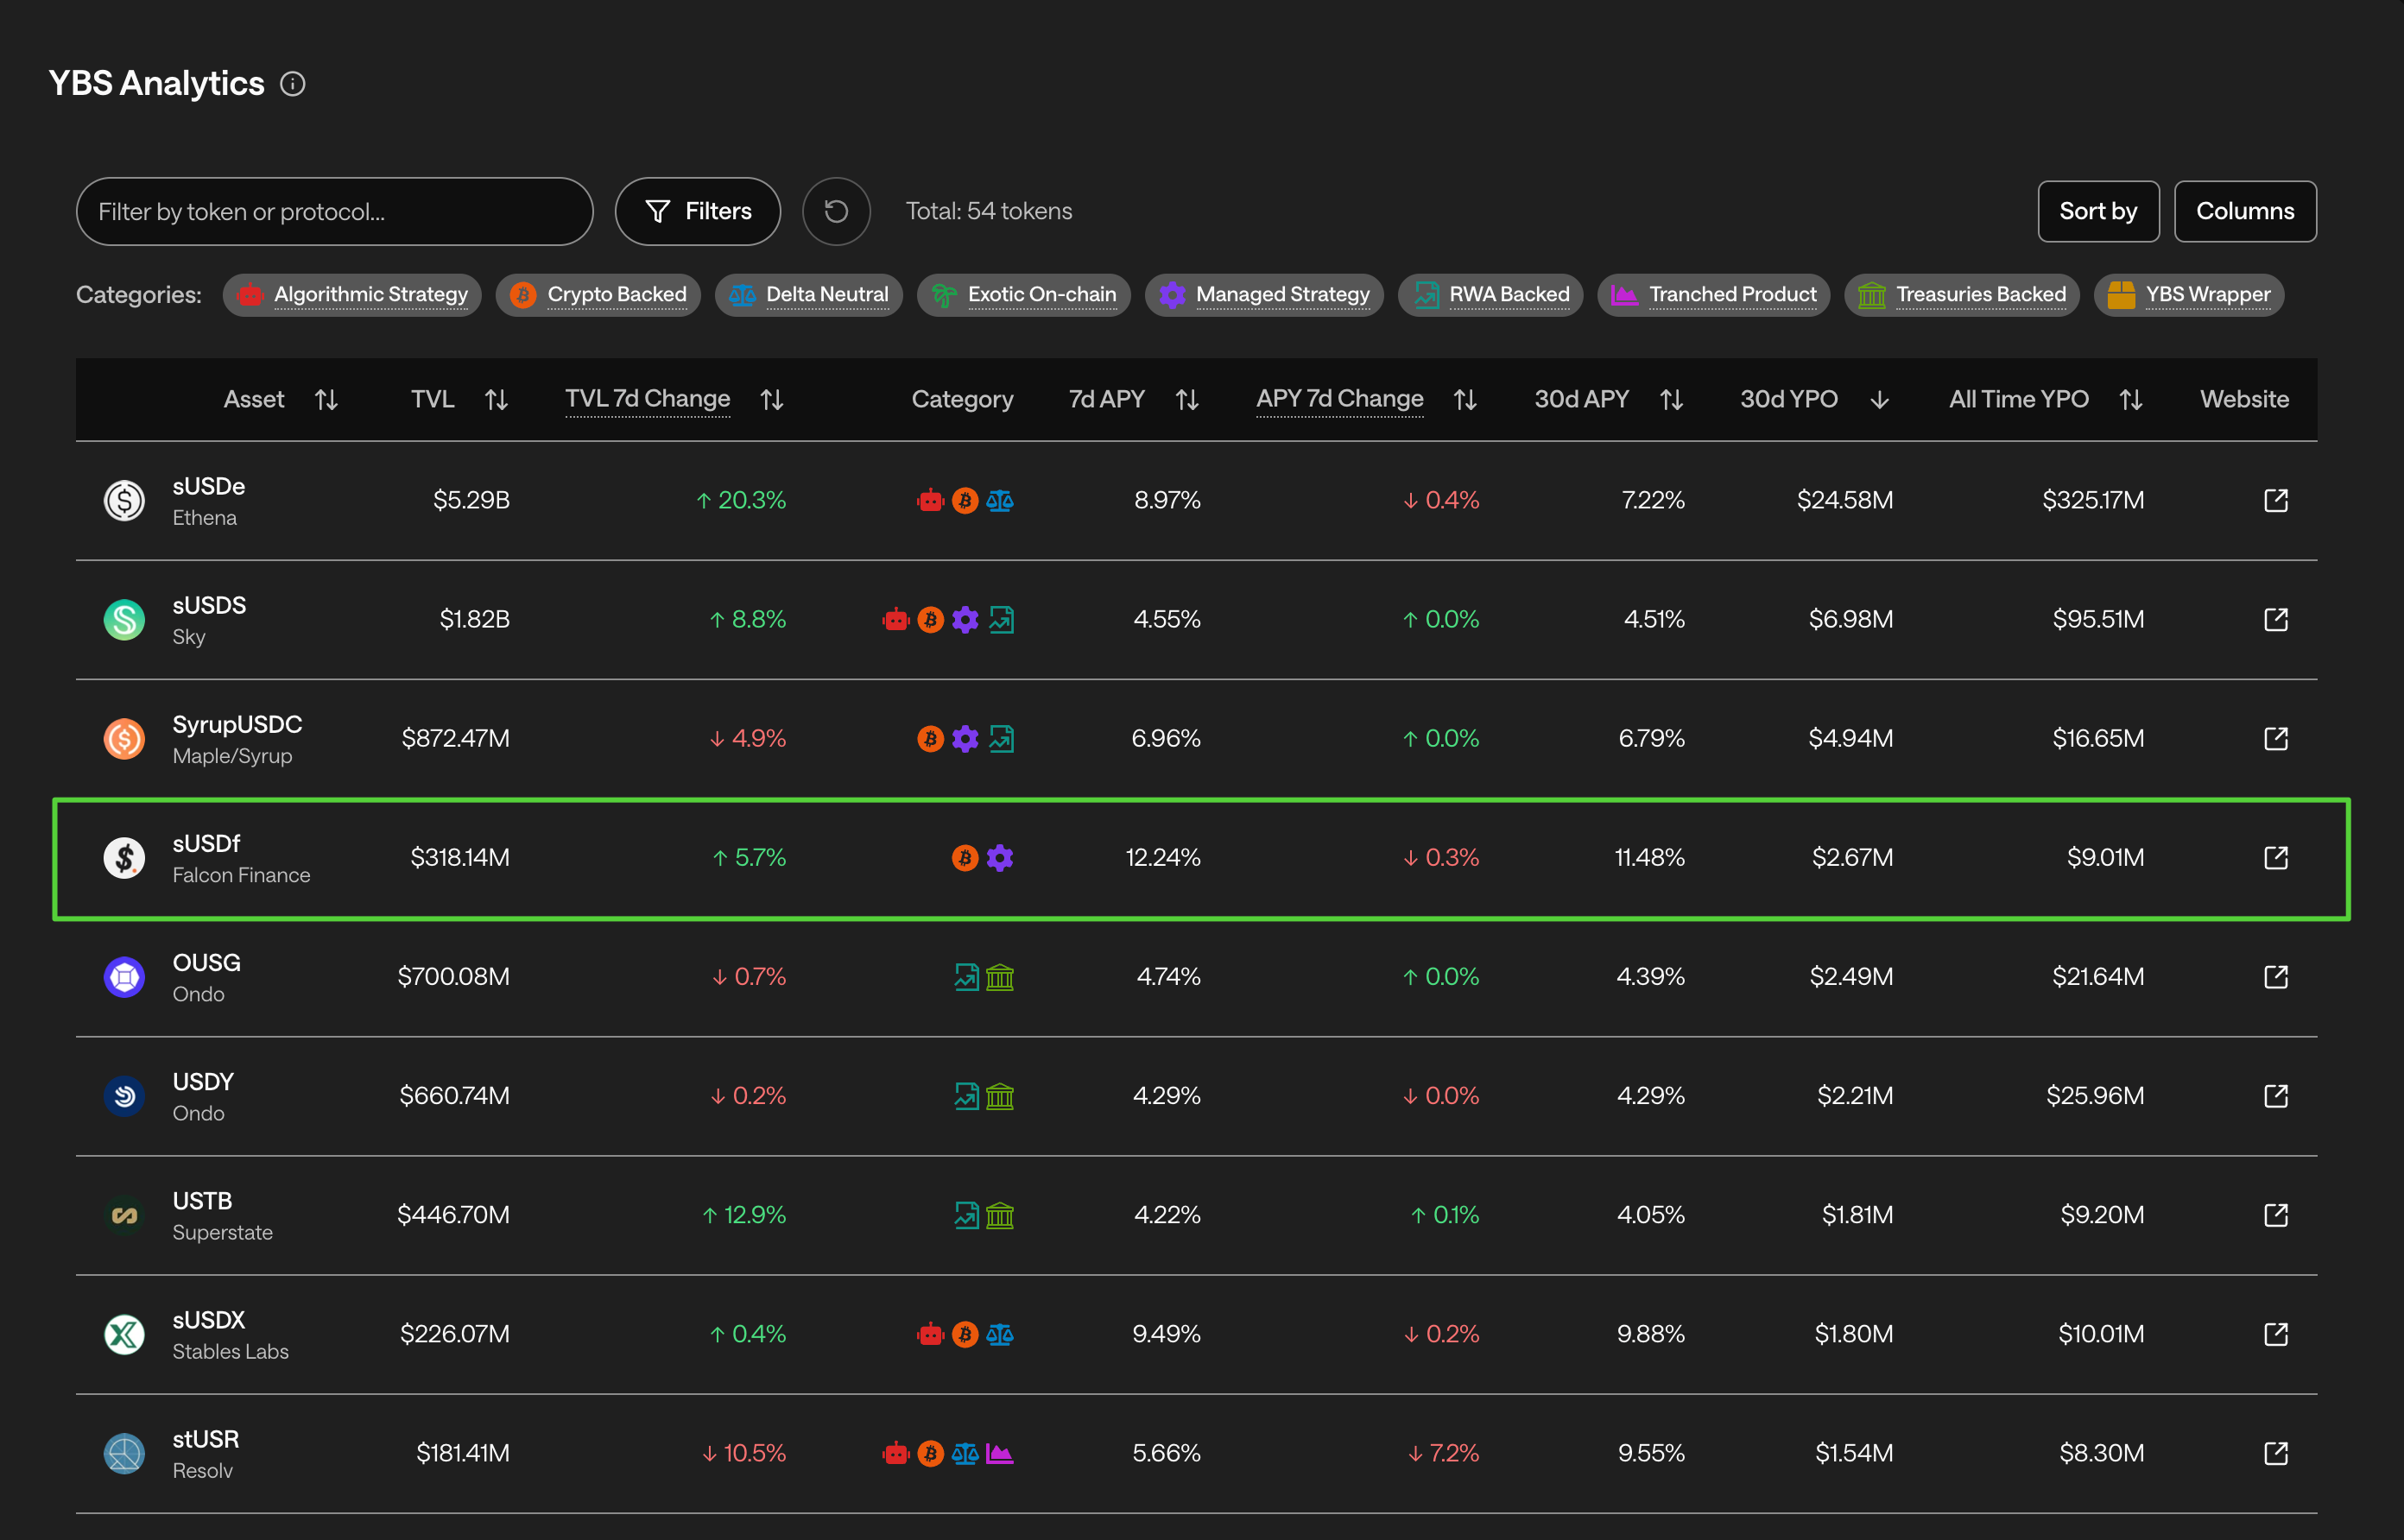Click the APY 7d Change header label
The width and height of the screenshot is (2404, 1540).
(1339, 399)
